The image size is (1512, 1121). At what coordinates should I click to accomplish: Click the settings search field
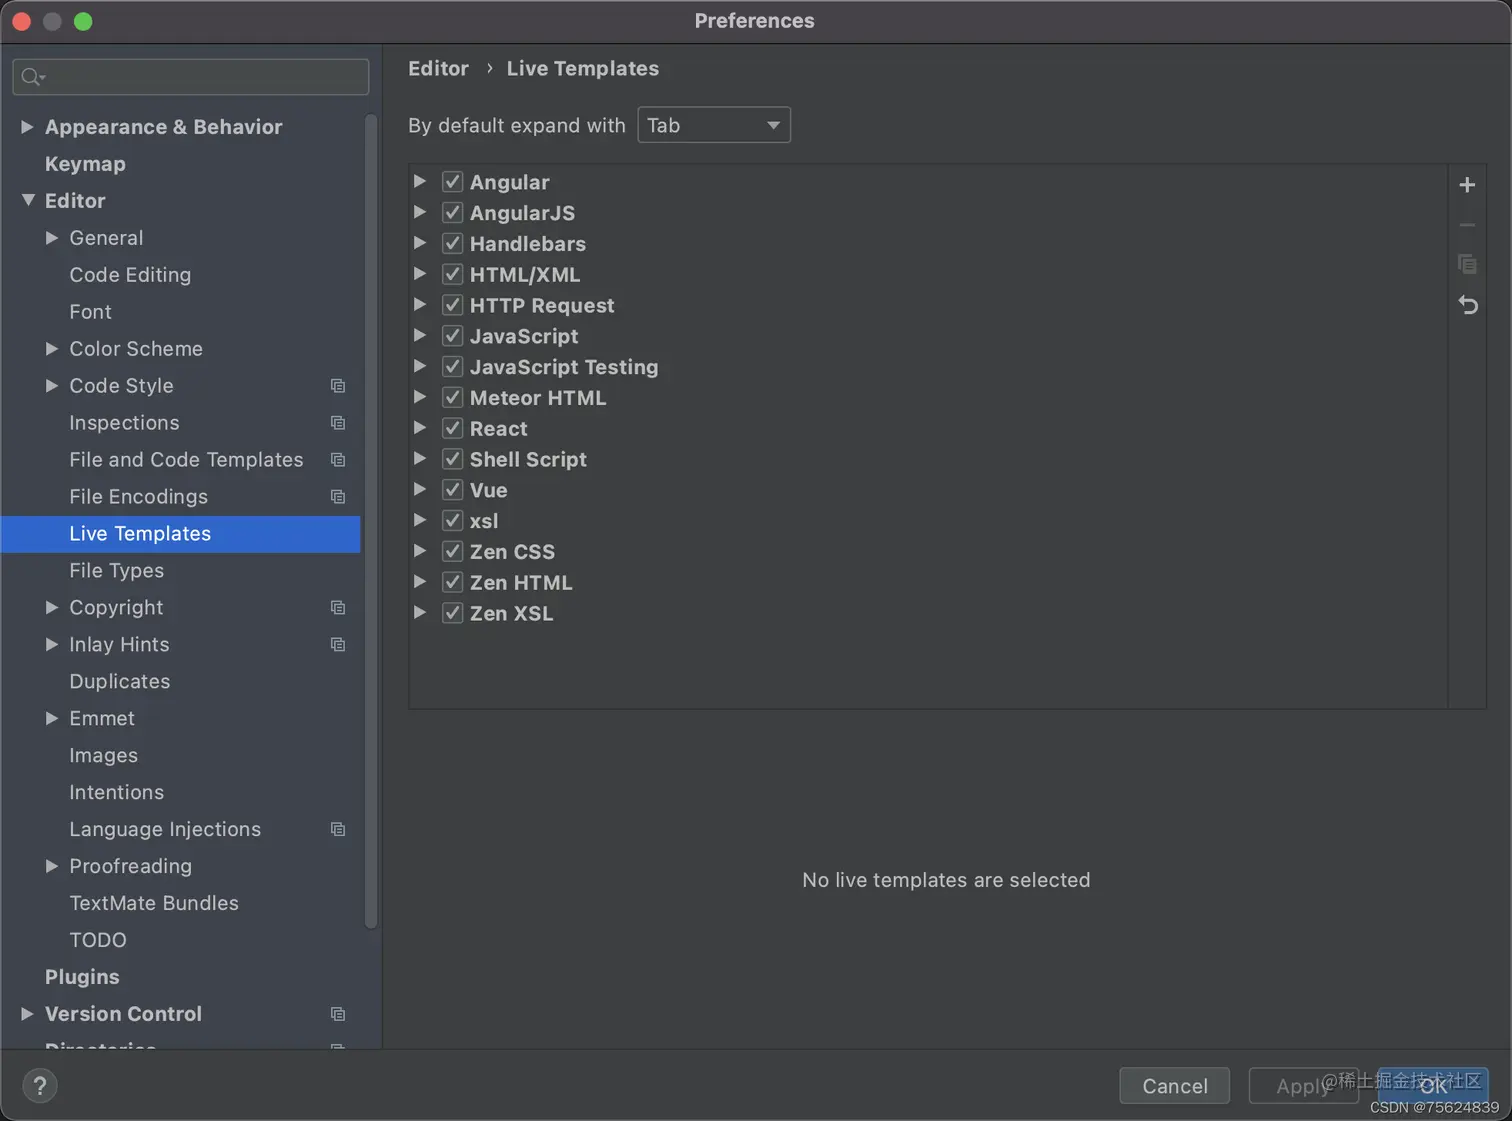tap(191, 77)
